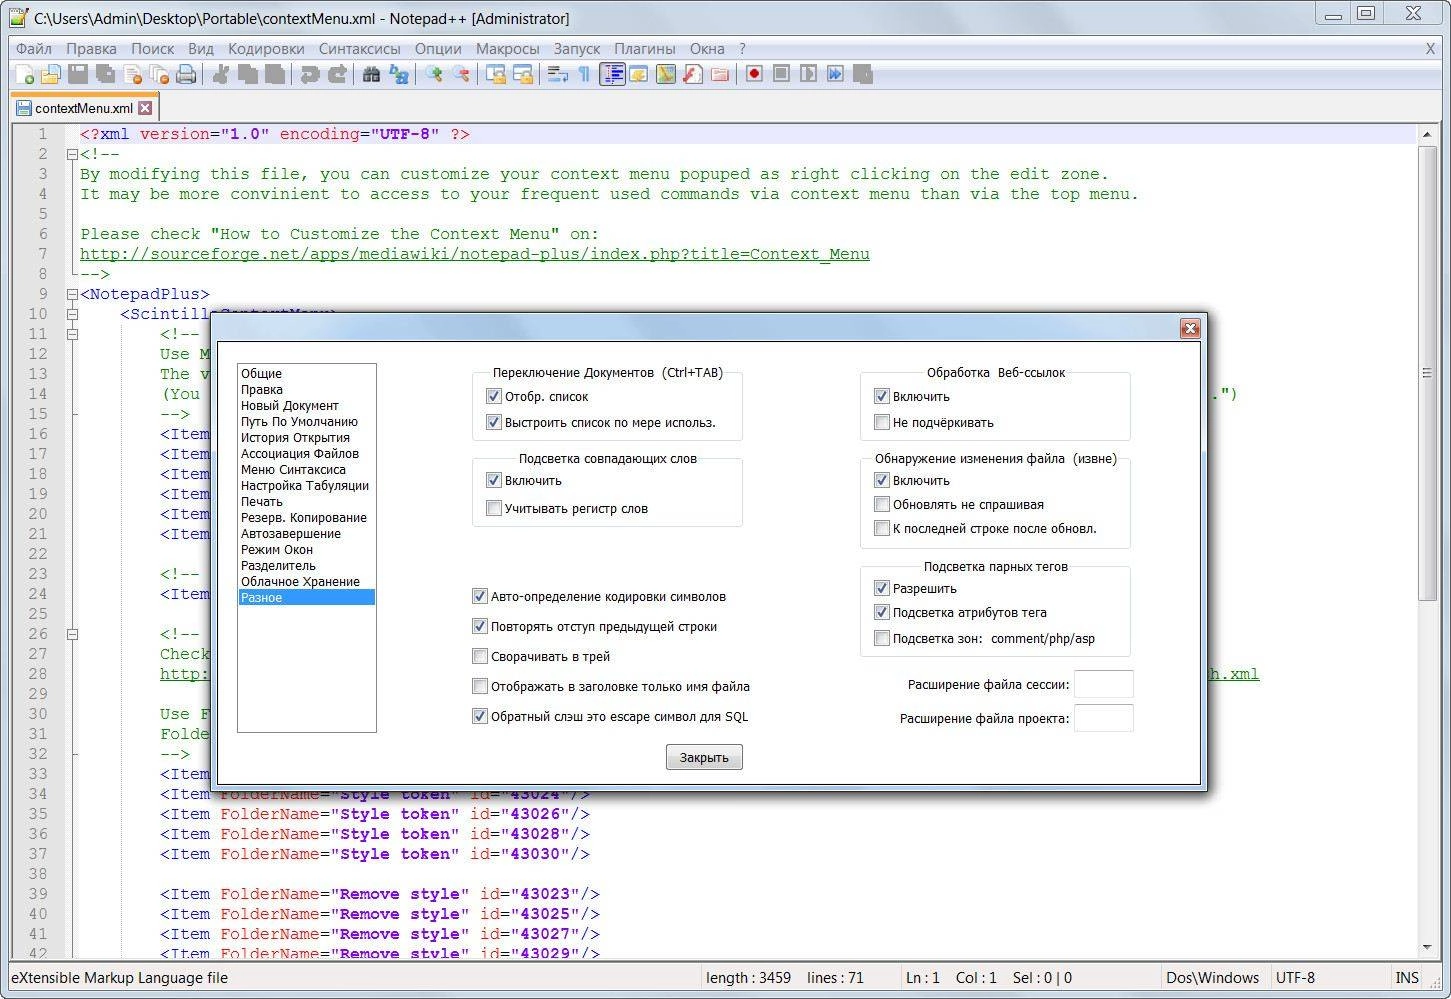The width and height of the screenshot is (1451, 999).
Task: Click the Save toolbar icon
Action: tap(78, 74)
